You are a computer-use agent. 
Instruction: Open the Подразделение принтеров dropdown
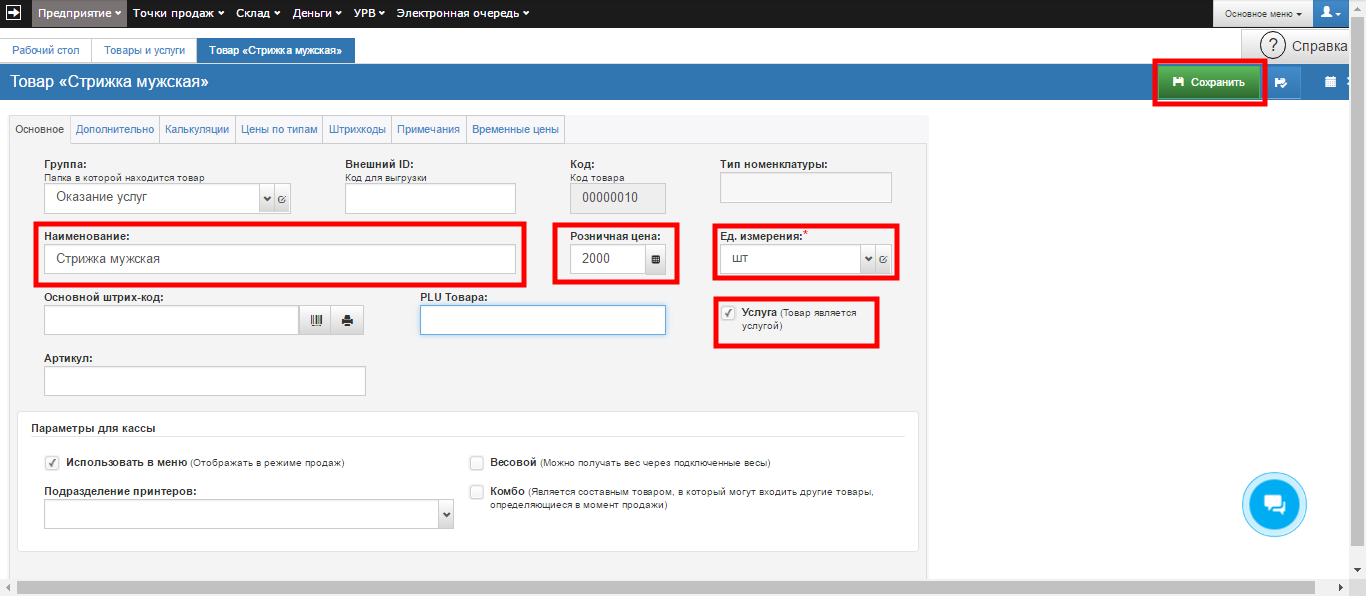pyautogui.click(x=445, y=514)
